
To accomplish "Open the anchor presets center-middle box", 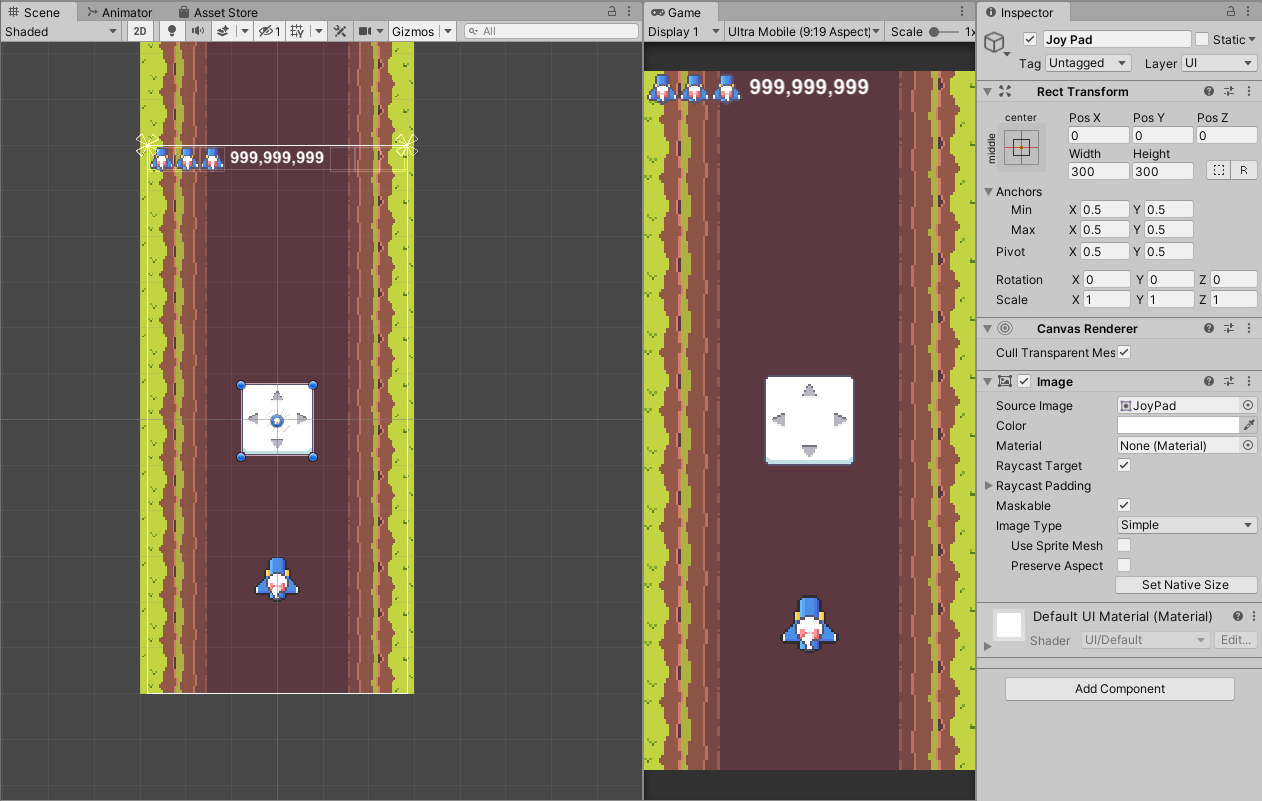I will (1021, 147).
